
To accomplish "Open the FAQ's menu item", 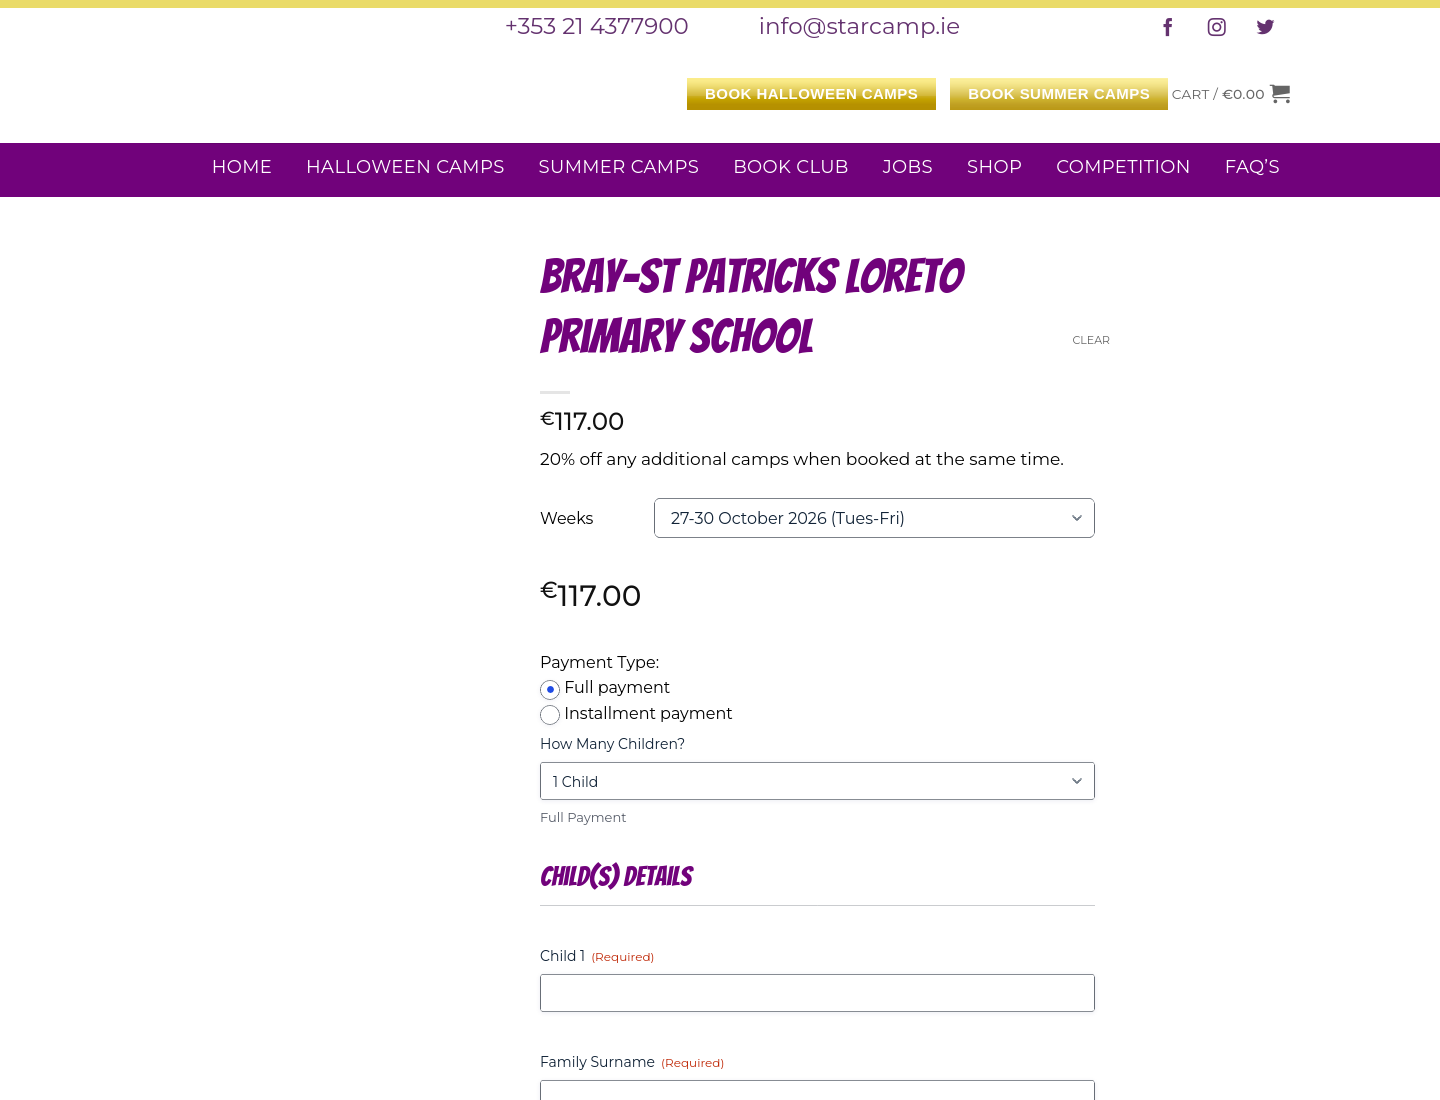I will tap(1252, 167).
